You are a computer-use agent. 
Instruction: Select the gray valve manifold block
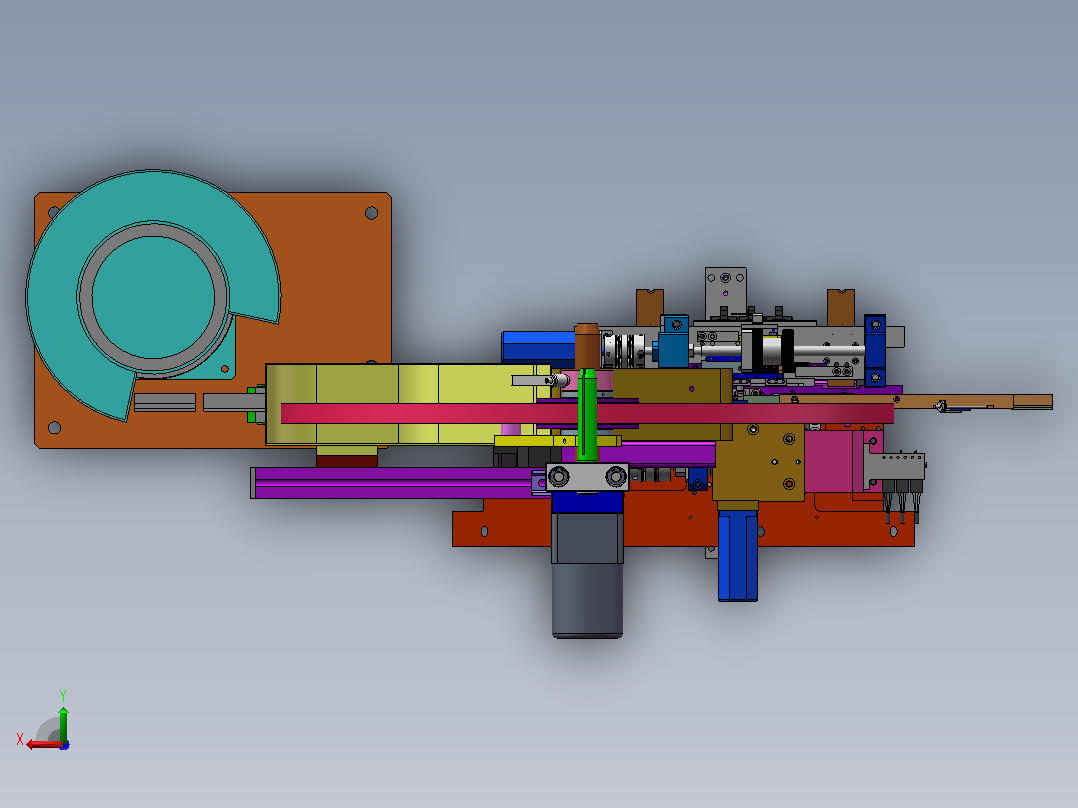pyautogui.click(x=896, y=467)
